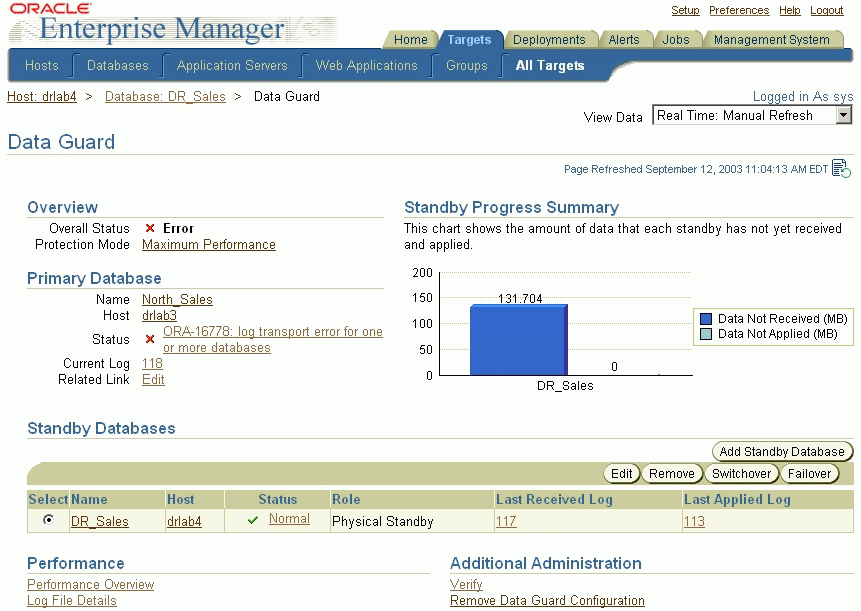Click the Normal status link
861x611 pixels.
[289, 518]
